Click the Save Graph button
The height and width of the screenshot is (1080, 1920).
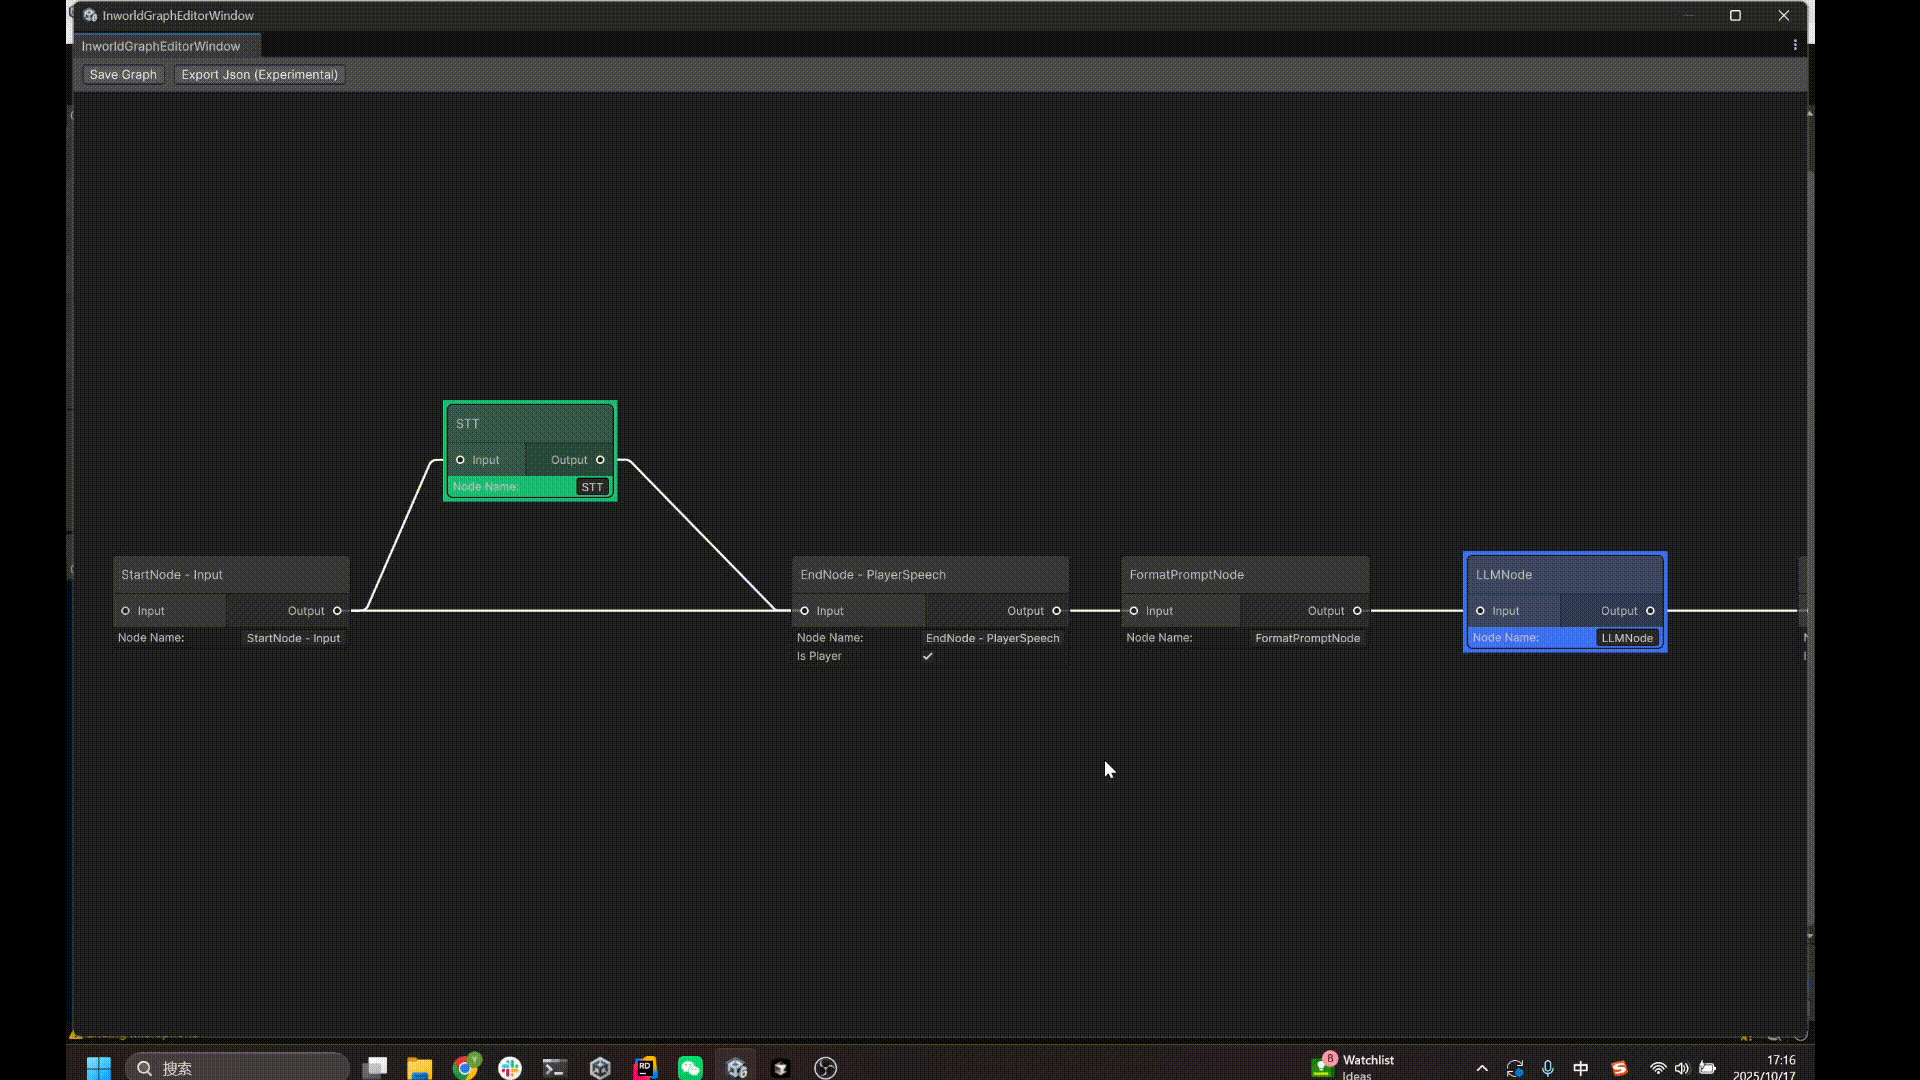(x=123, y=75)
